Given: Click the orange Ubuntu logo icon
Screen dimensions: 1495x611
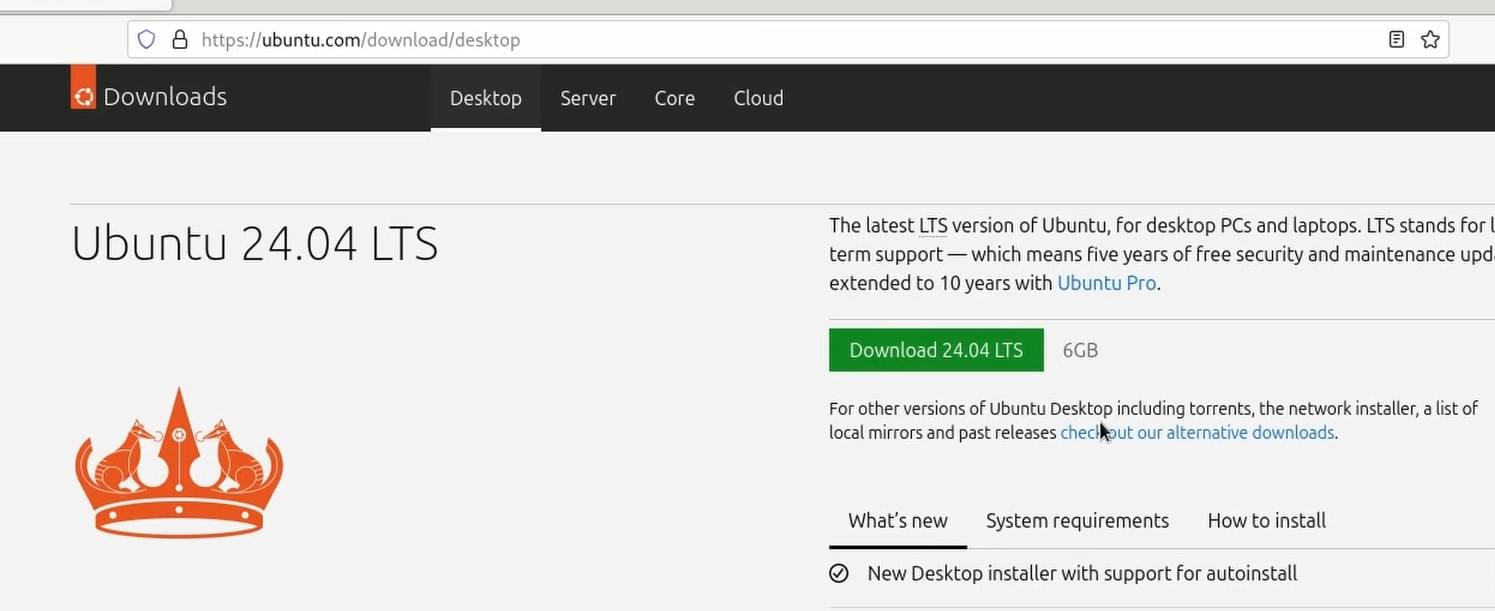Looking at the screenshot, I should point(83,87).
